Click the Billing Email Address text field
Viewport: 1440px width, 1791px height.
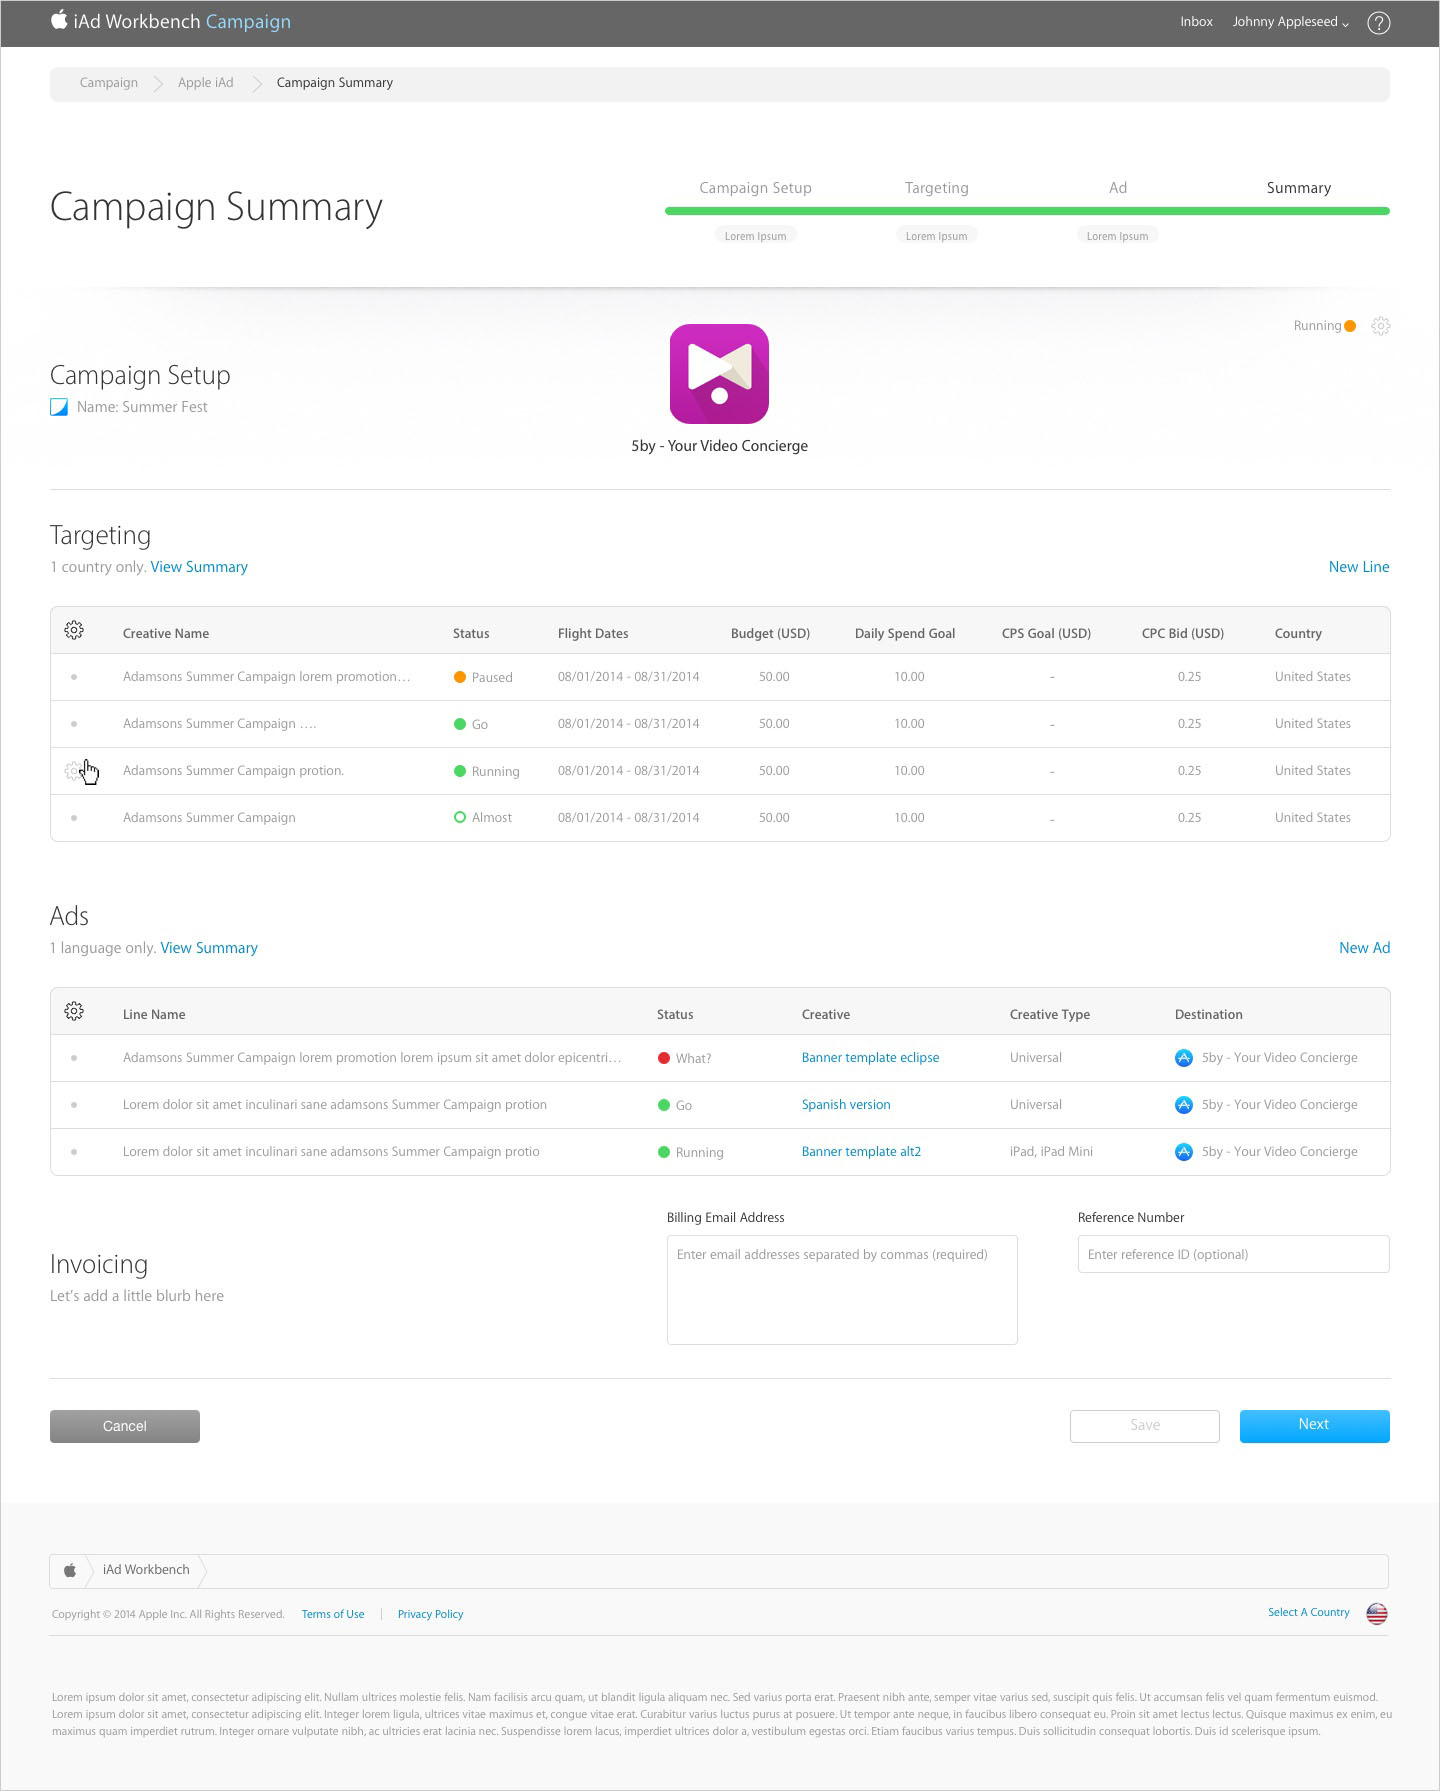(x=841, y=1289)
